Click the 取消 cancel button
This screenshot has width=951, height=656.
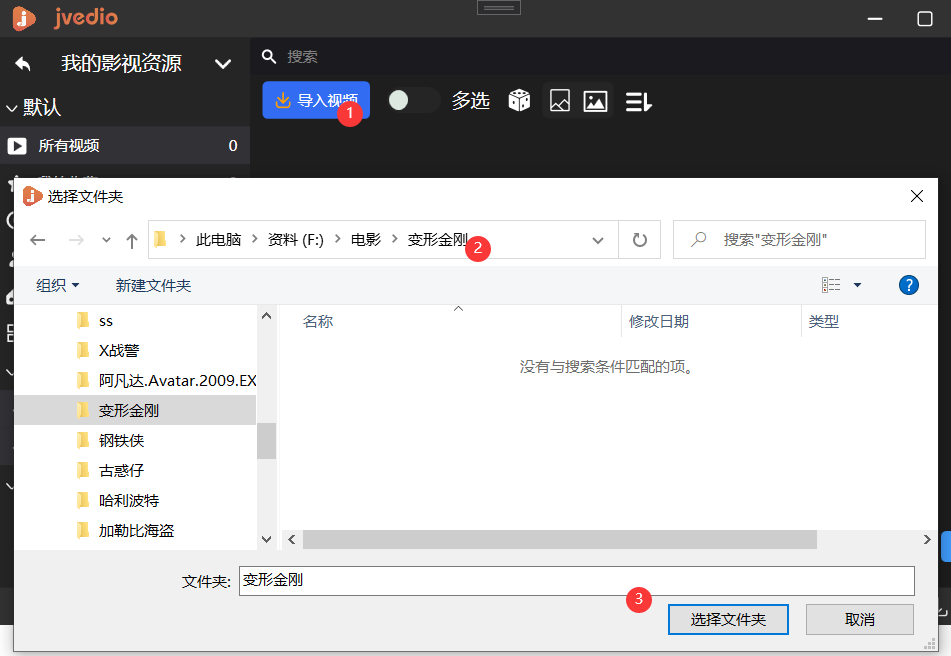click(x=859, y=620)
